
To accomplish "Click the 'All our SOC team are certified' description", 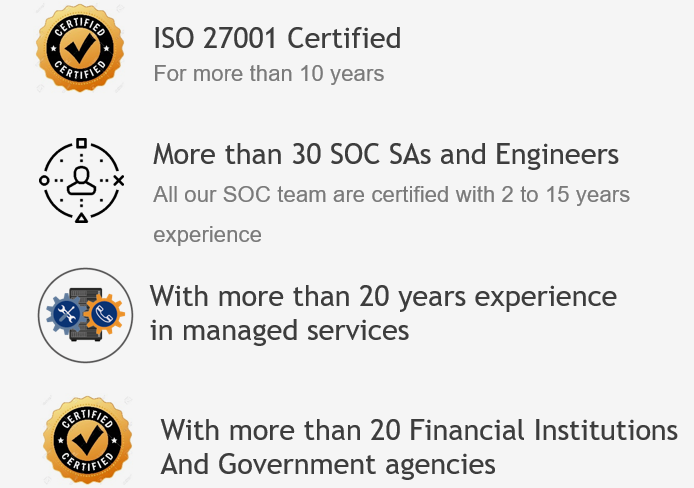I will (x=391, y=214).
